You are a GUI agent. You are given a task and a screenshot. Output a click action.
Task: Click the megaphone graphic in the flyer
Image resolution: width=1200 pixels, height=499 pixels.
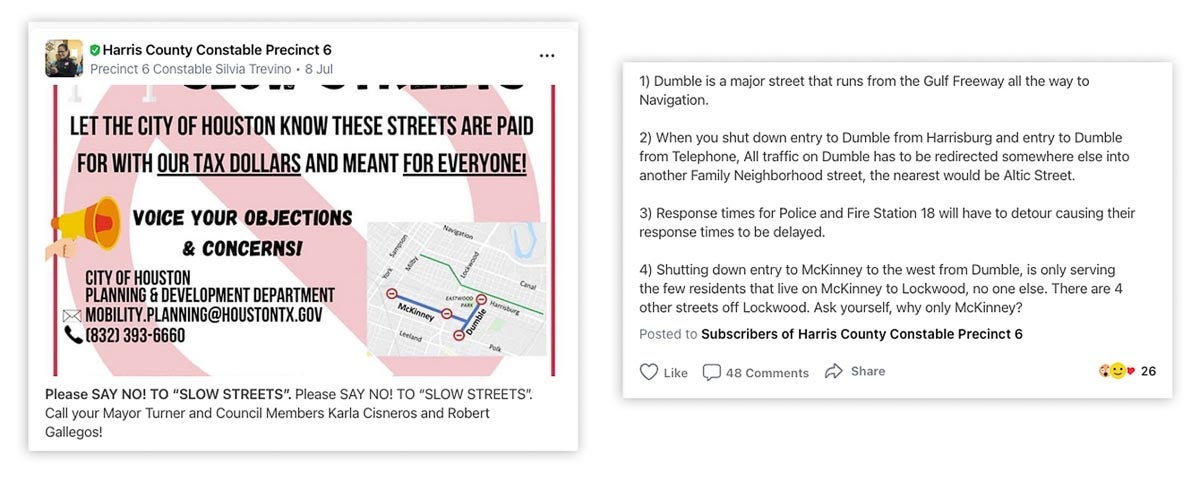point(84,226)
